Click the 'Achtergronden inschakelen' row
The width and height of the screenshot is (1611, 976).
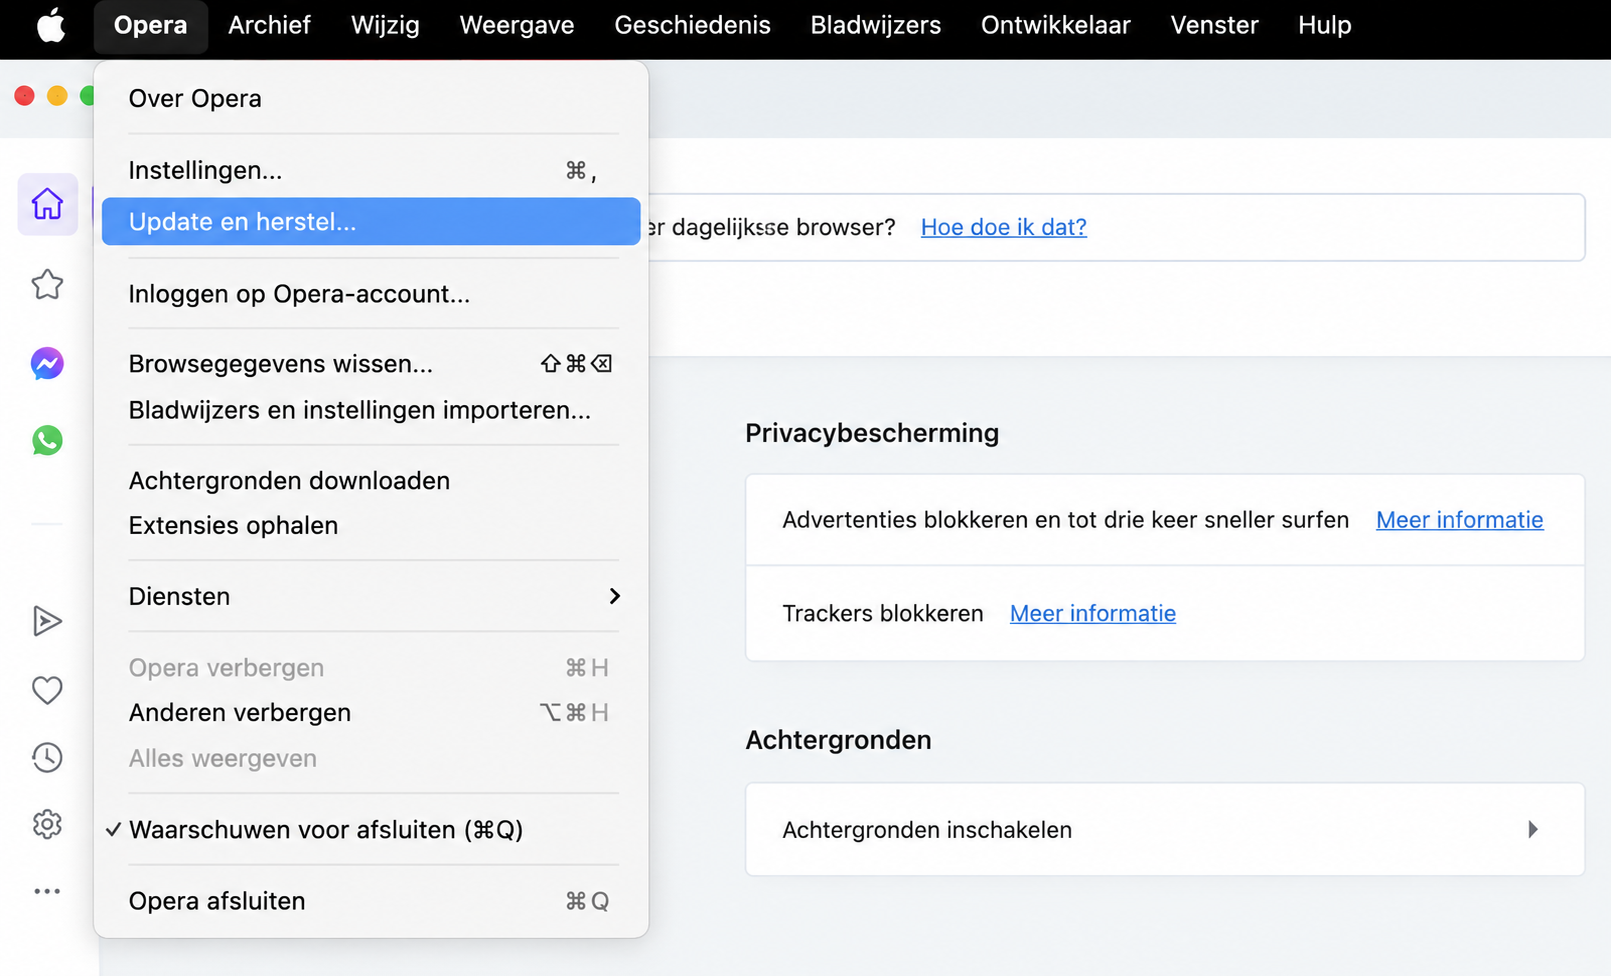pyautogui.click(x=1165, y=829)
